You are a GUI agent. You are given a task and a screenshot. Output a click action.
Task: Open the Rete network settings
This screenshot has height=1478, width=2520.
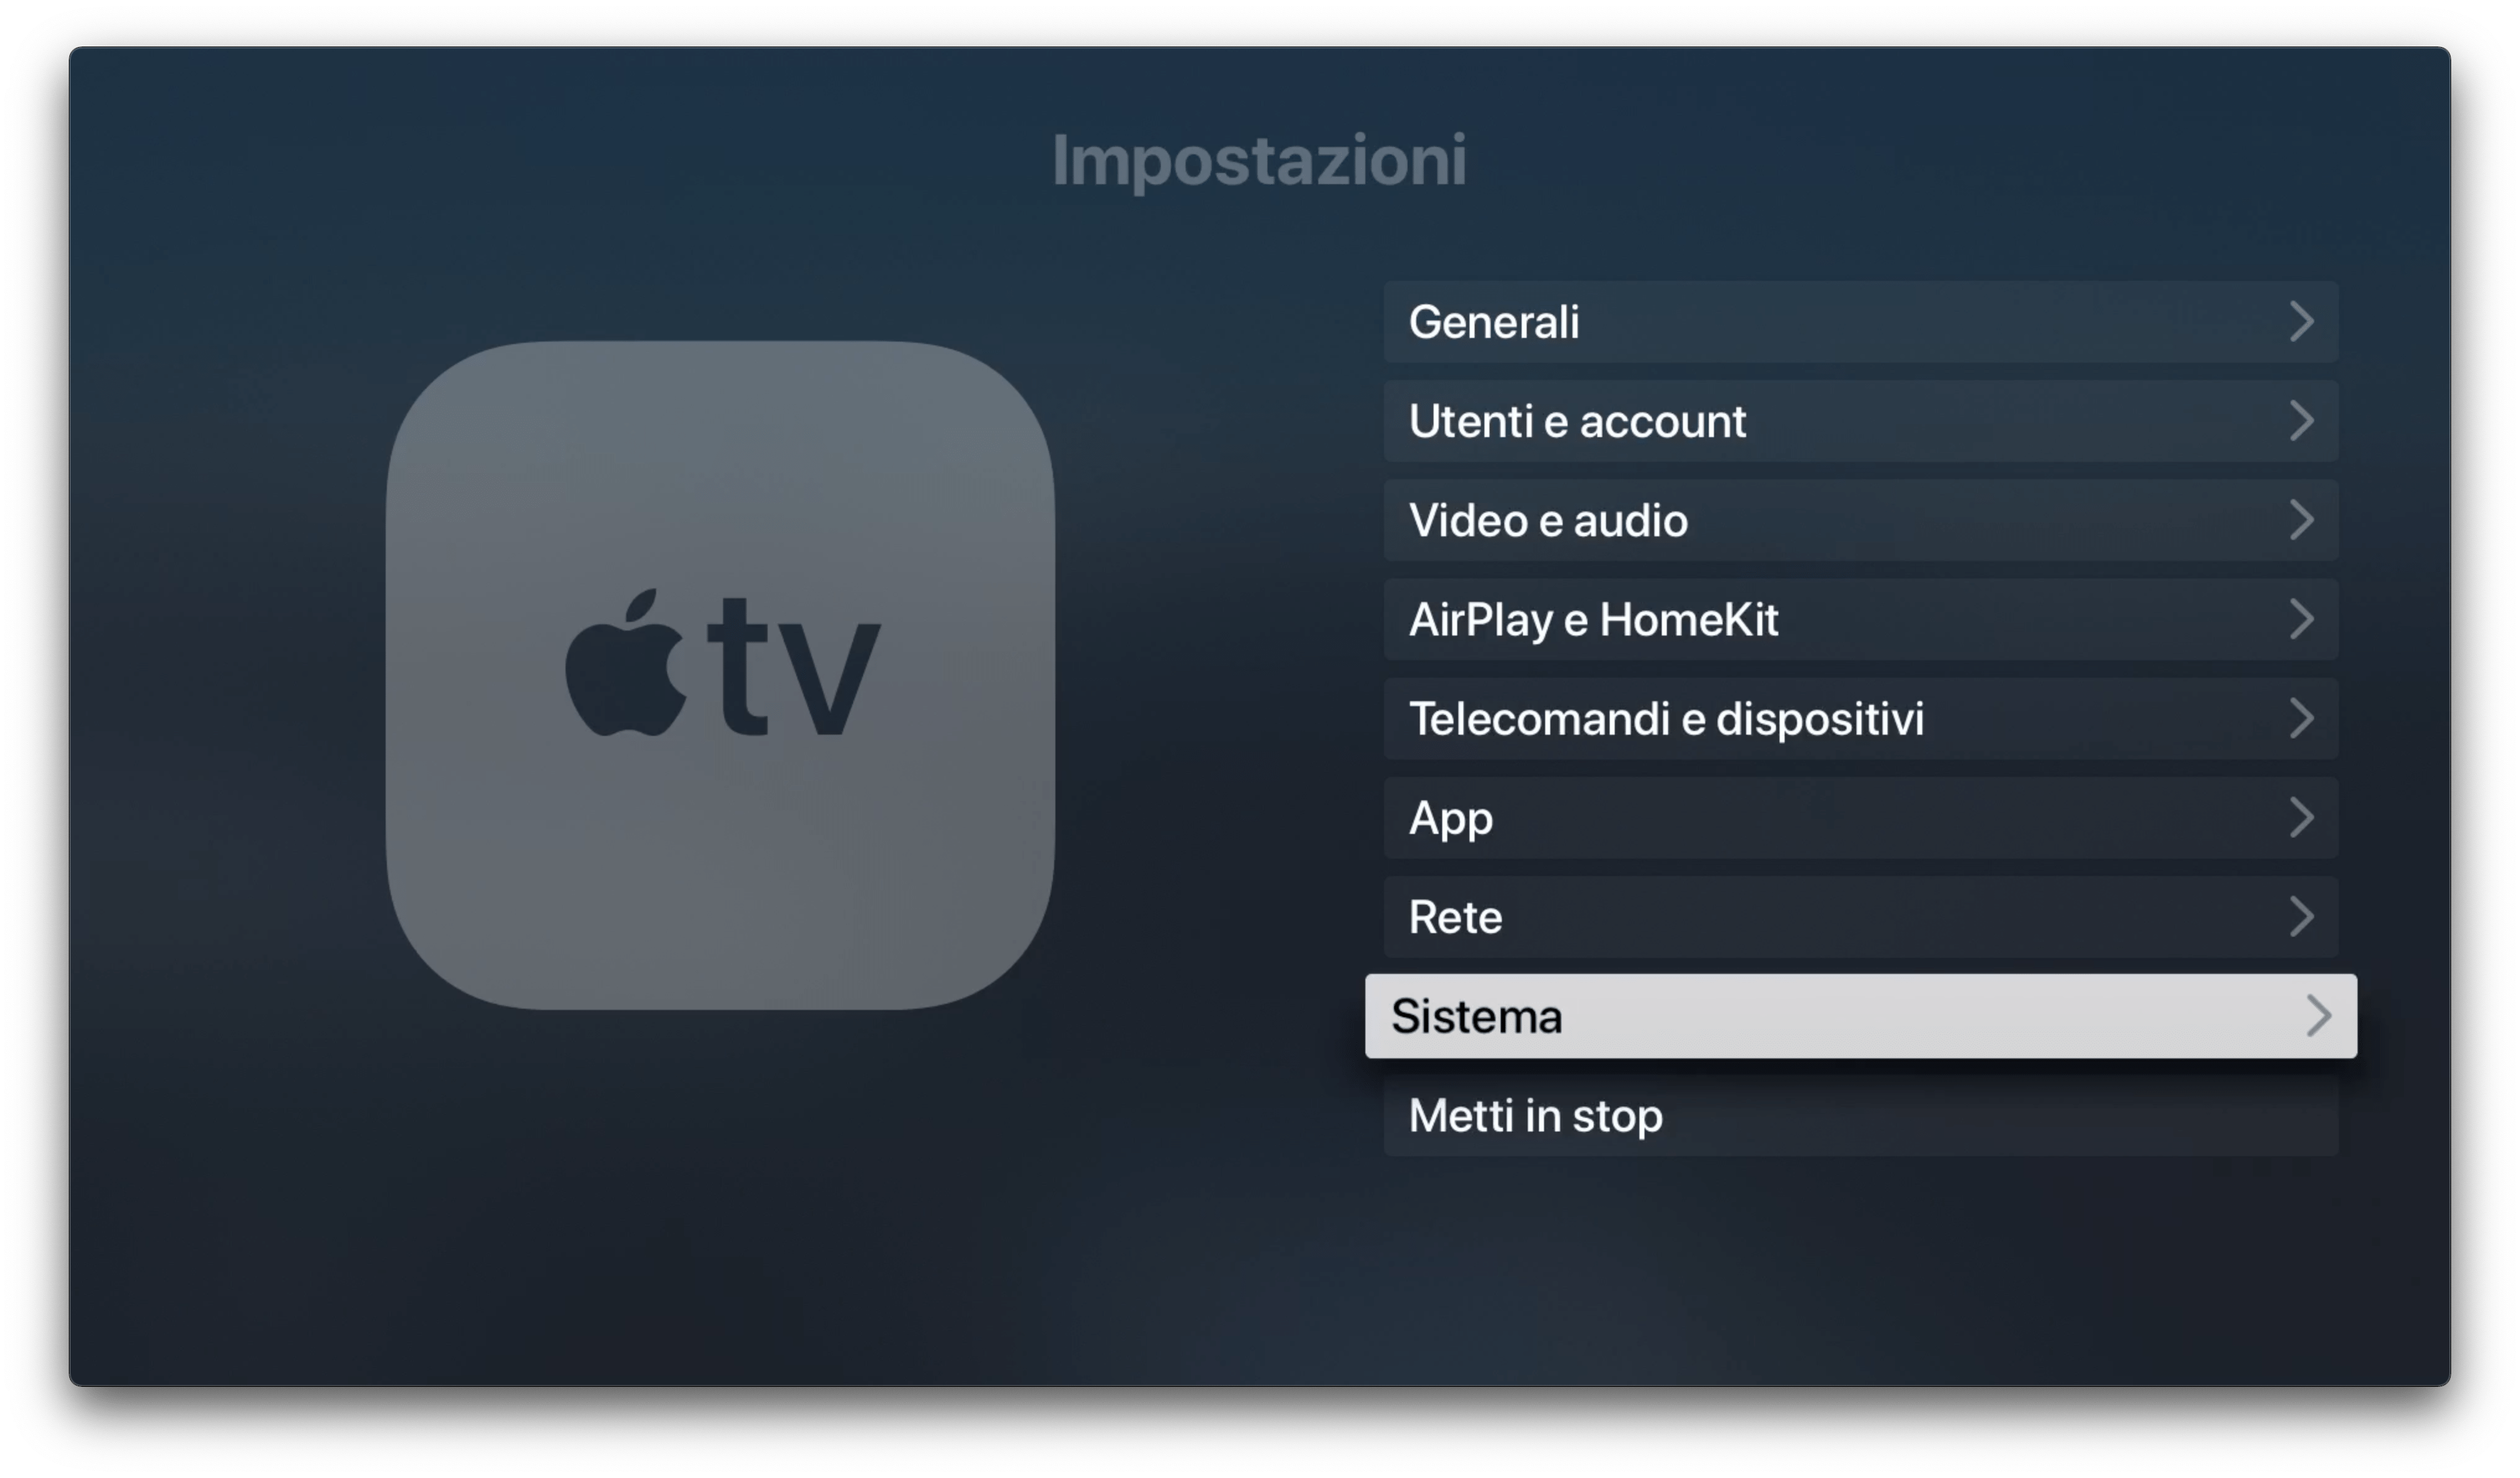tap(1861, 917)
